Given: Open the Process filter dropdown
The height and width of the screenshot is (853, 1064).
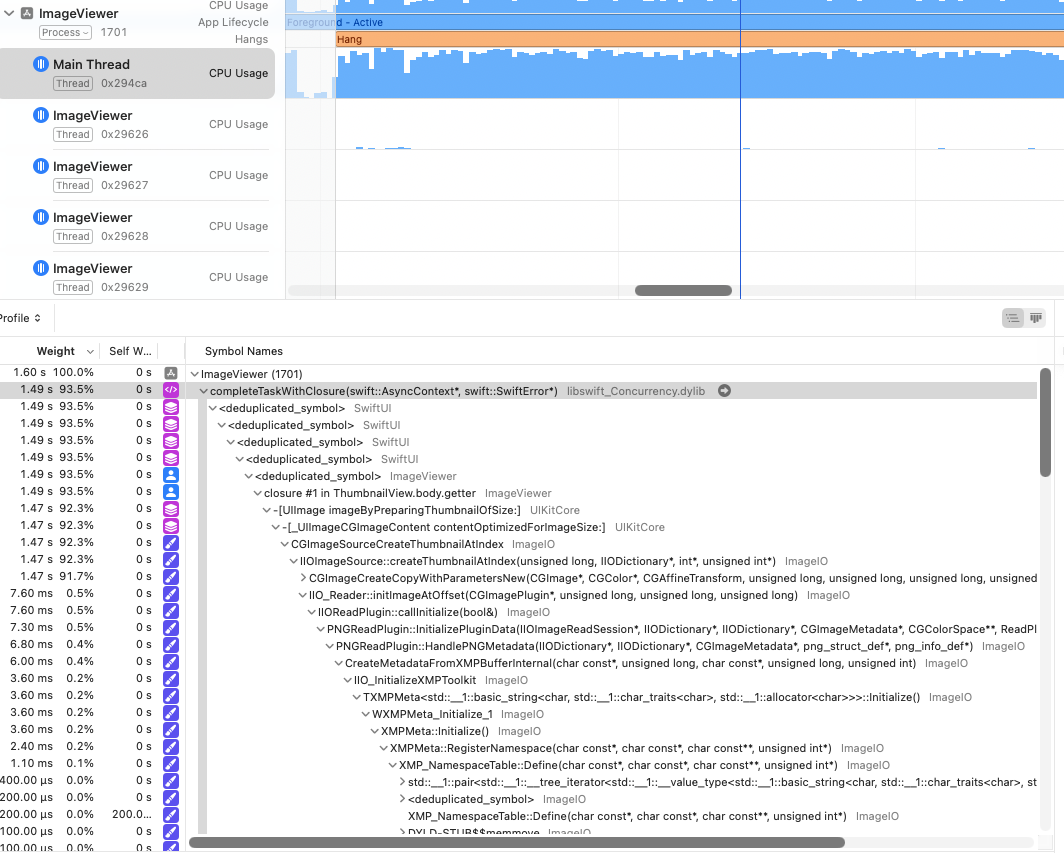Looking at the screenshot, I should 65,33.
